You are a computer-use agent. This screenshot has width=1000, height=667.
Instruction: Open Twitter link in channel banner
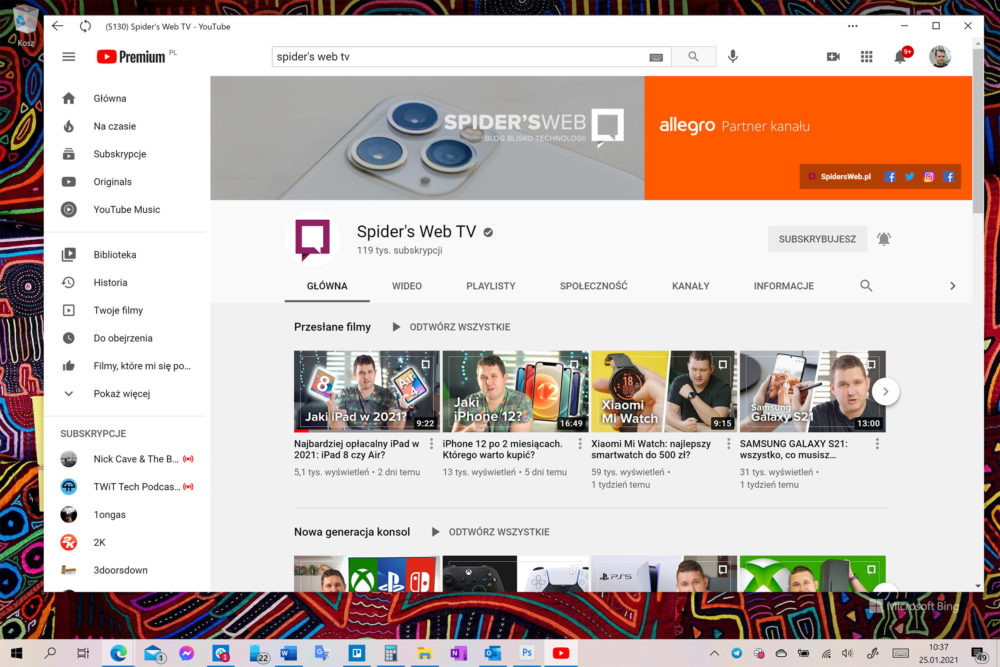tap(909, 177)
